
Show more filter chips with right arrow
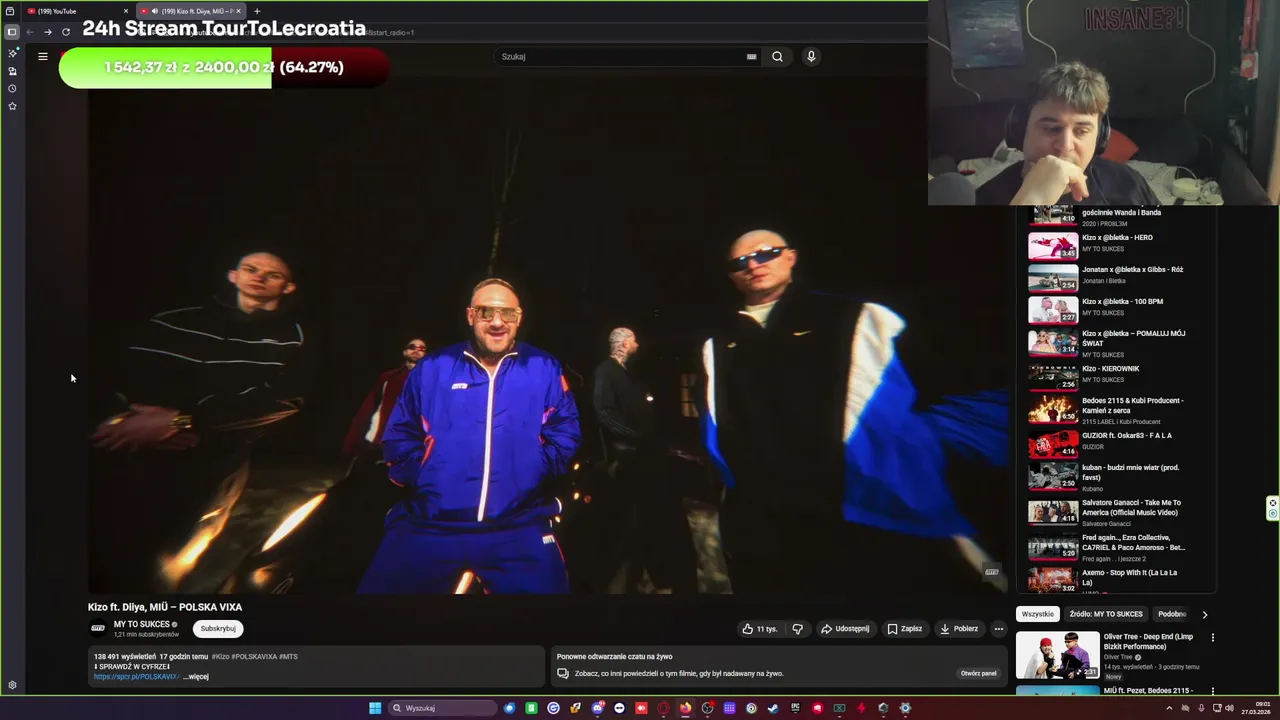pos(1204,614)
